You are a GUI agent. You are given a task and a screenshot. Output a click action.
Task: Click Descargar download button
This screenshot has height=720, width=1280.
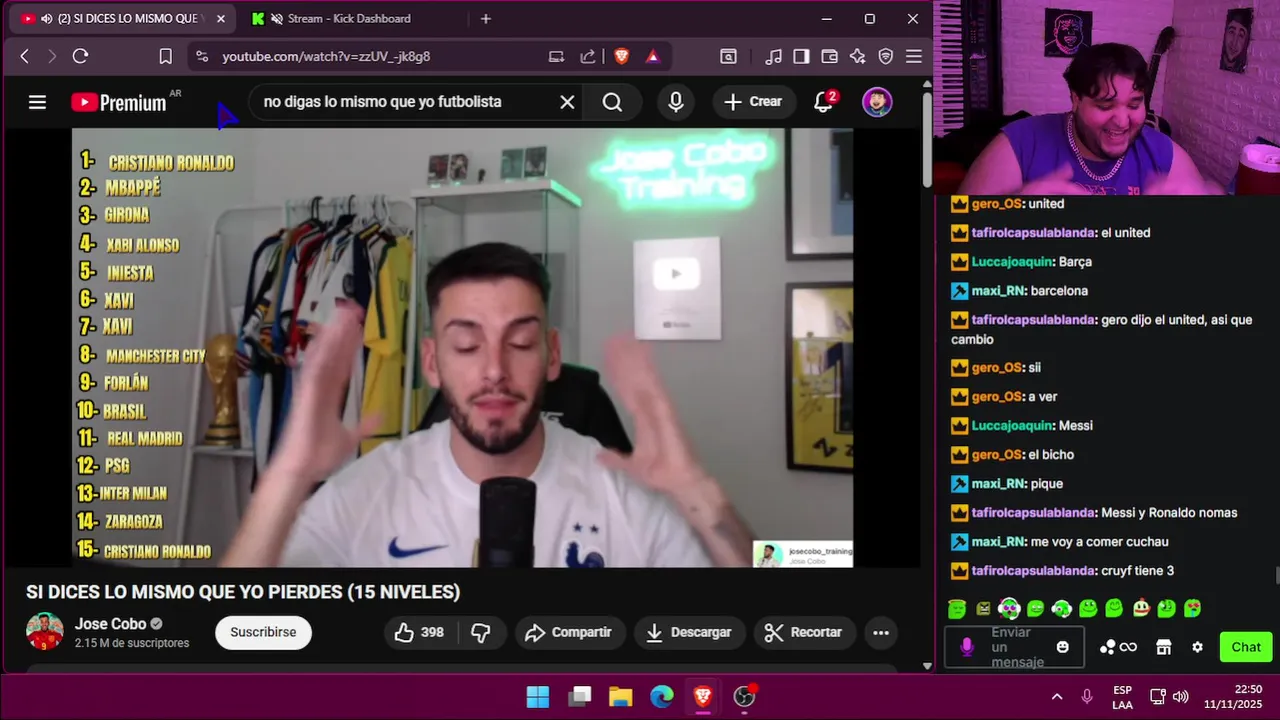(x=689, y=632)
